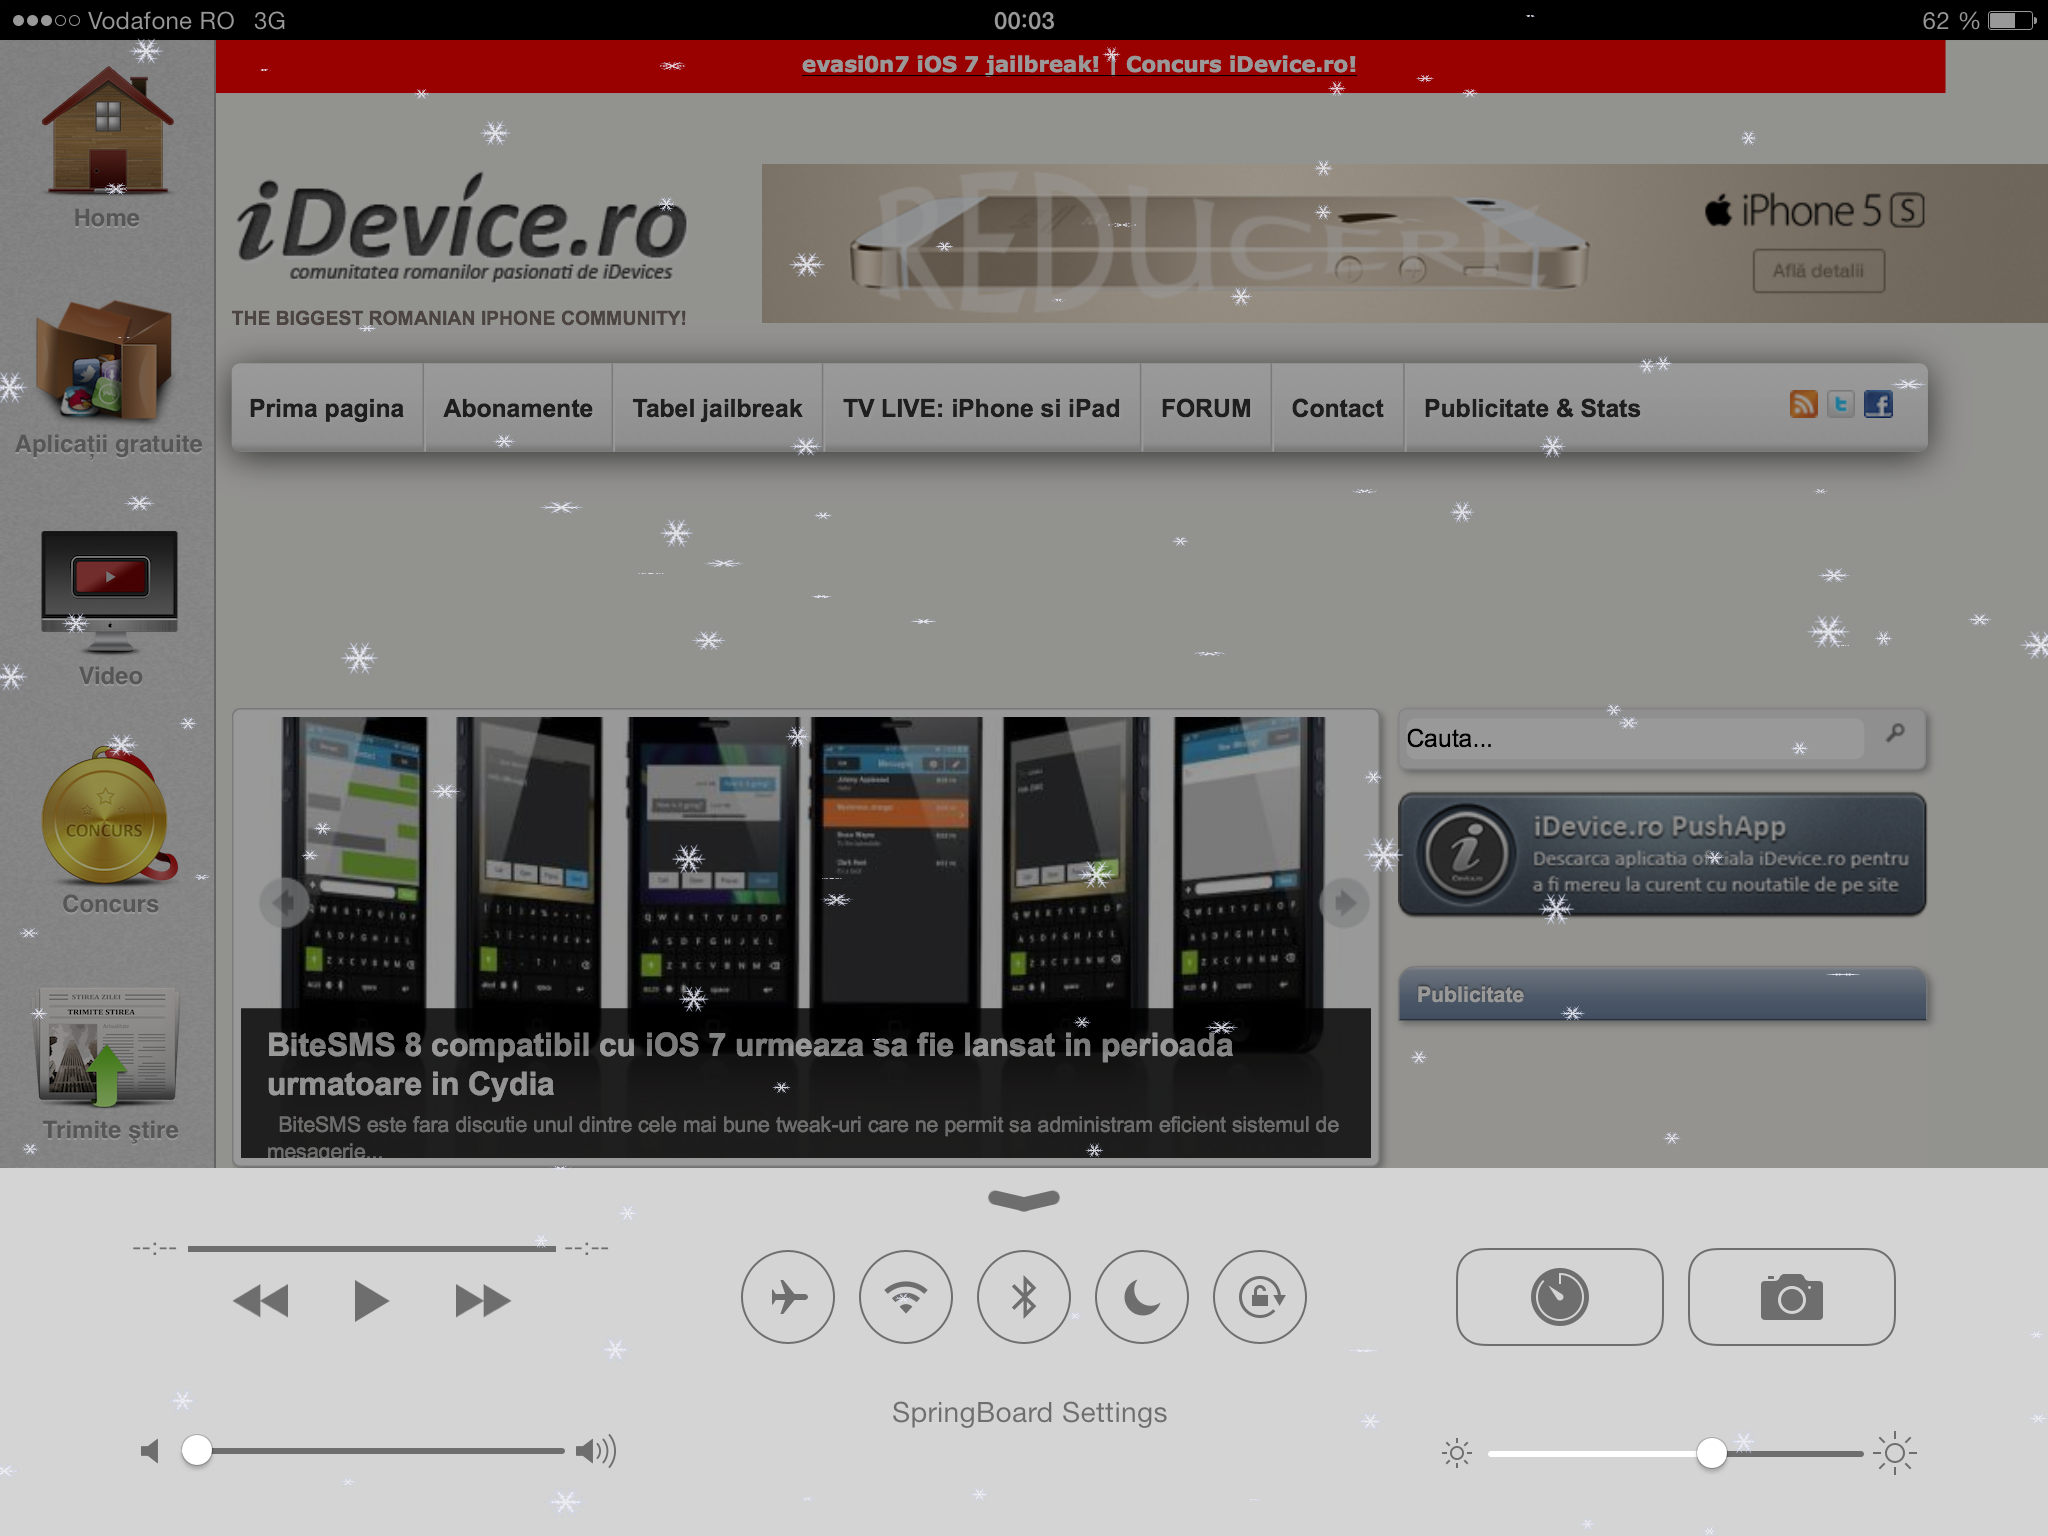This screenshot has width=2048, height=1536.
Task: Play media in Control Center
Action: point(371,1301)
